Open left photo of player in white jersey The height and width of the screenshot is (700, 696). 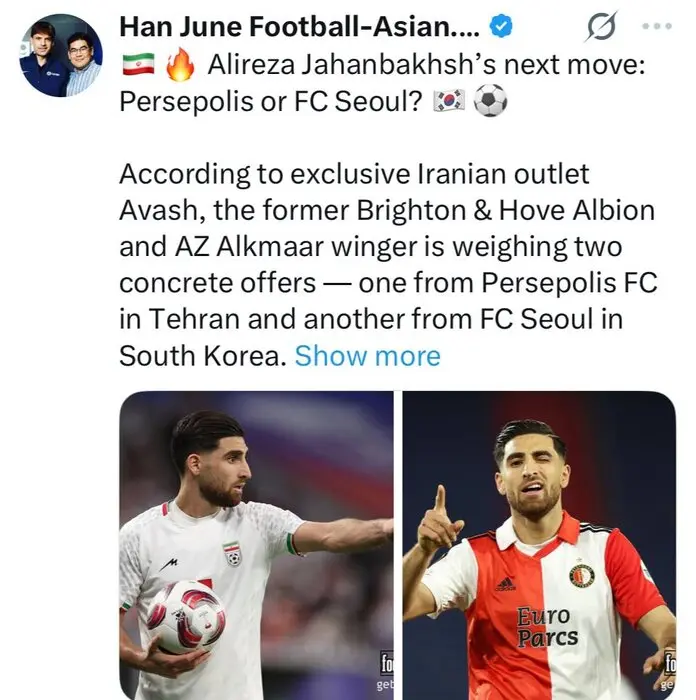[256, 545]
